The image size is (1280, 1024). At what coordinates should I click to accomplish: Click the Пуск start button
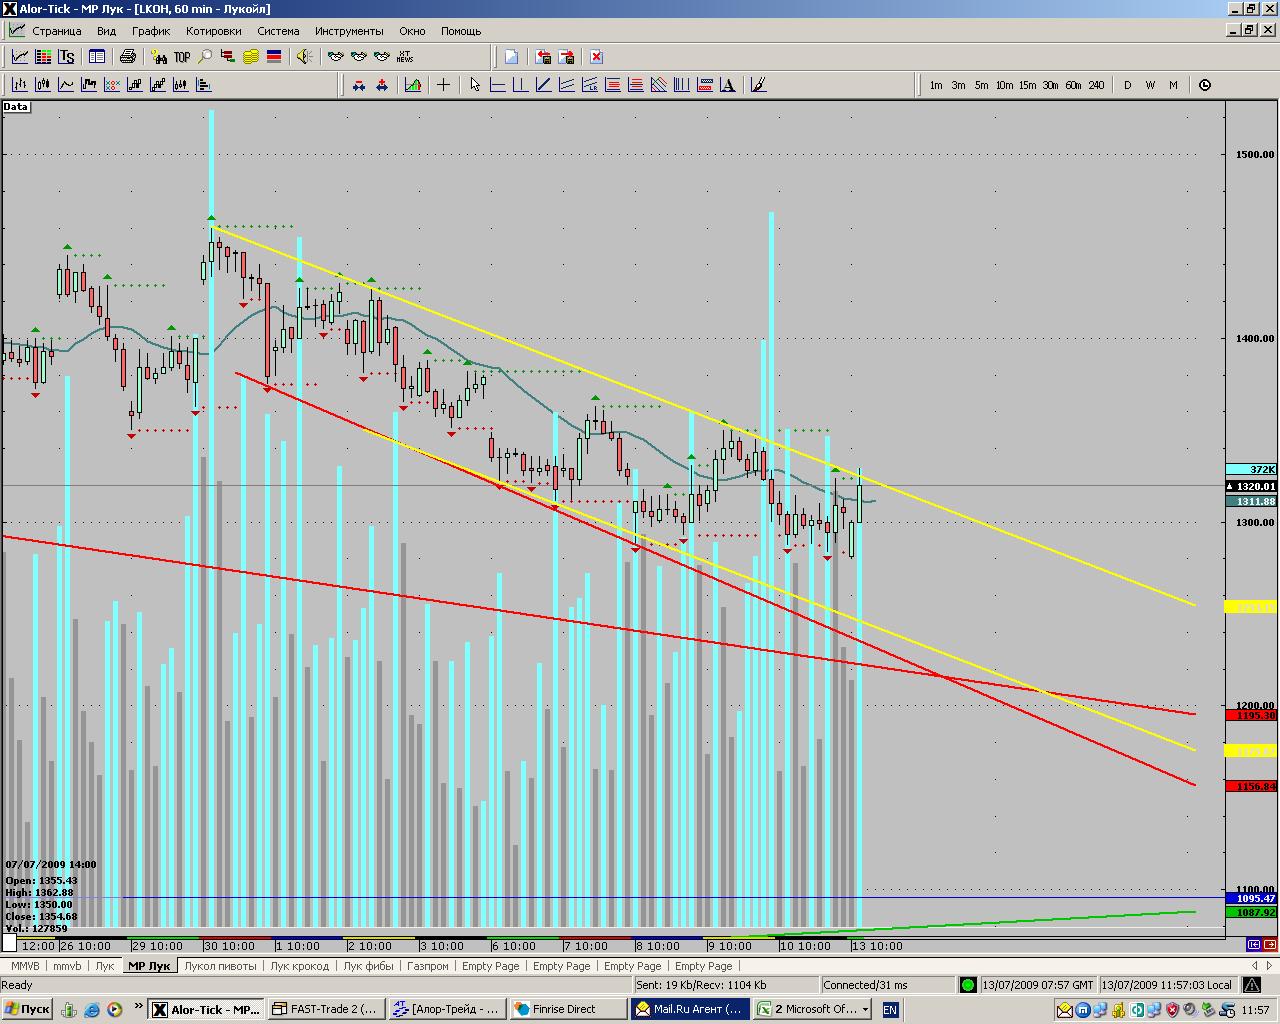28,1009
